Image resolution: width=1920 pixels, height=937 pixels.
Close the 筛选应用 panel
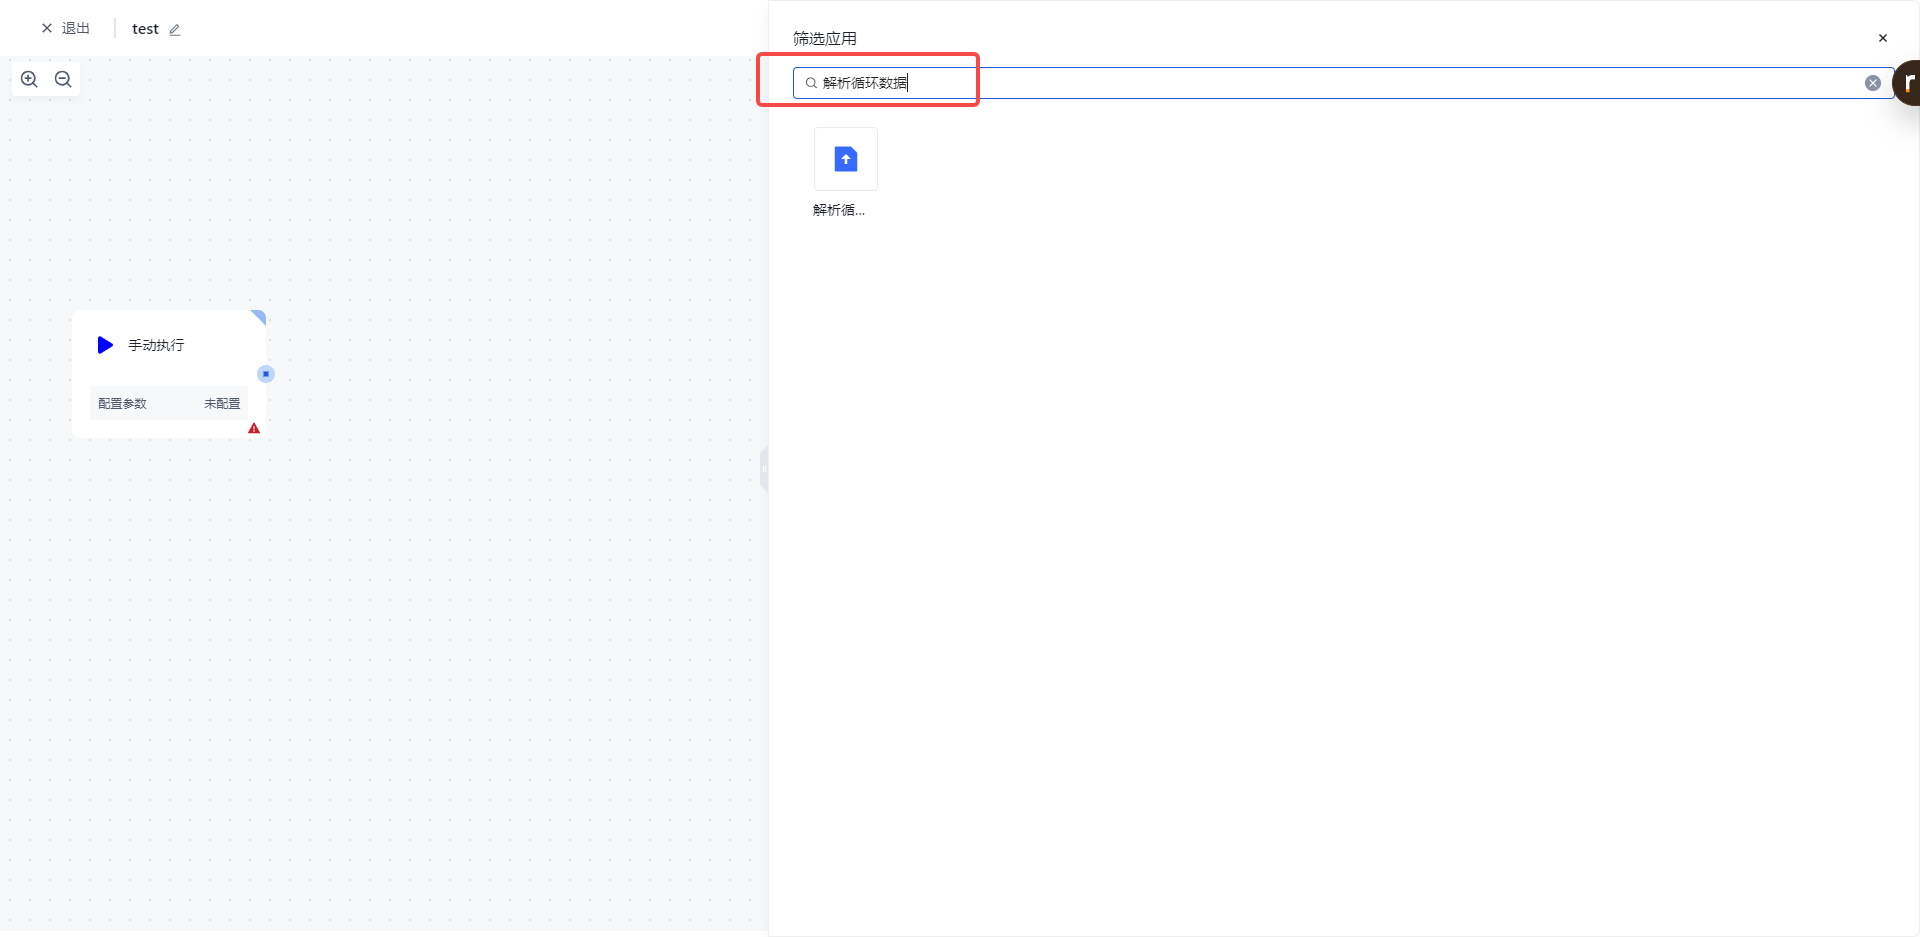(x=1882, y=38)
